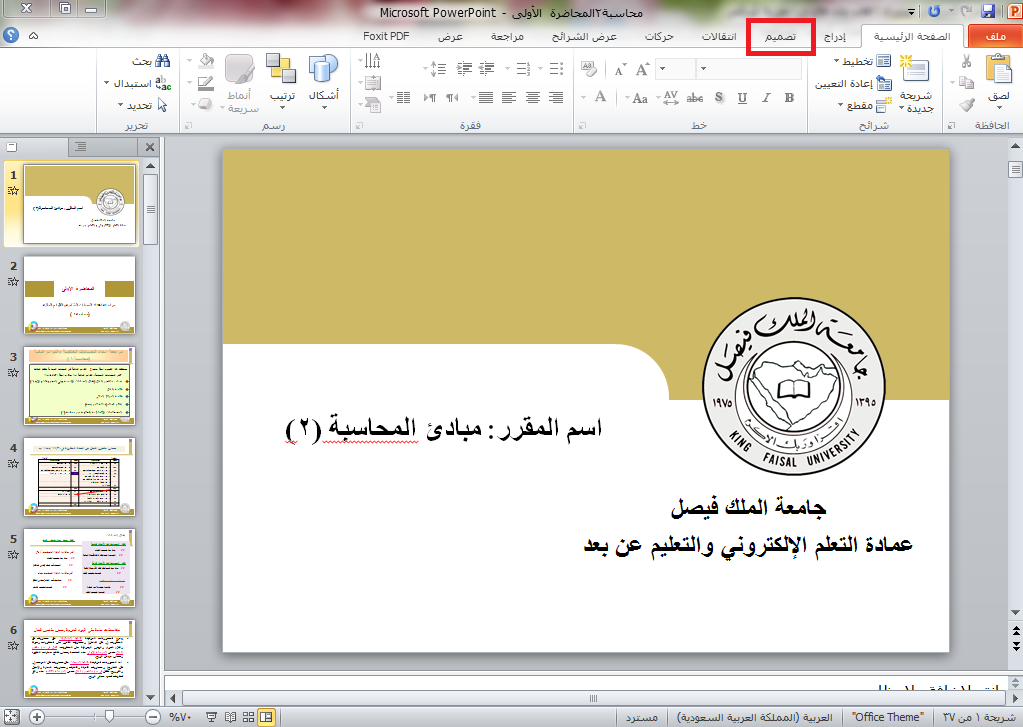Image resolution: width=1023 pixels, height=727 pixels.
Task: Click Fit Slide to Window icon
Action: pyautogui.click(x=11, y=717)
